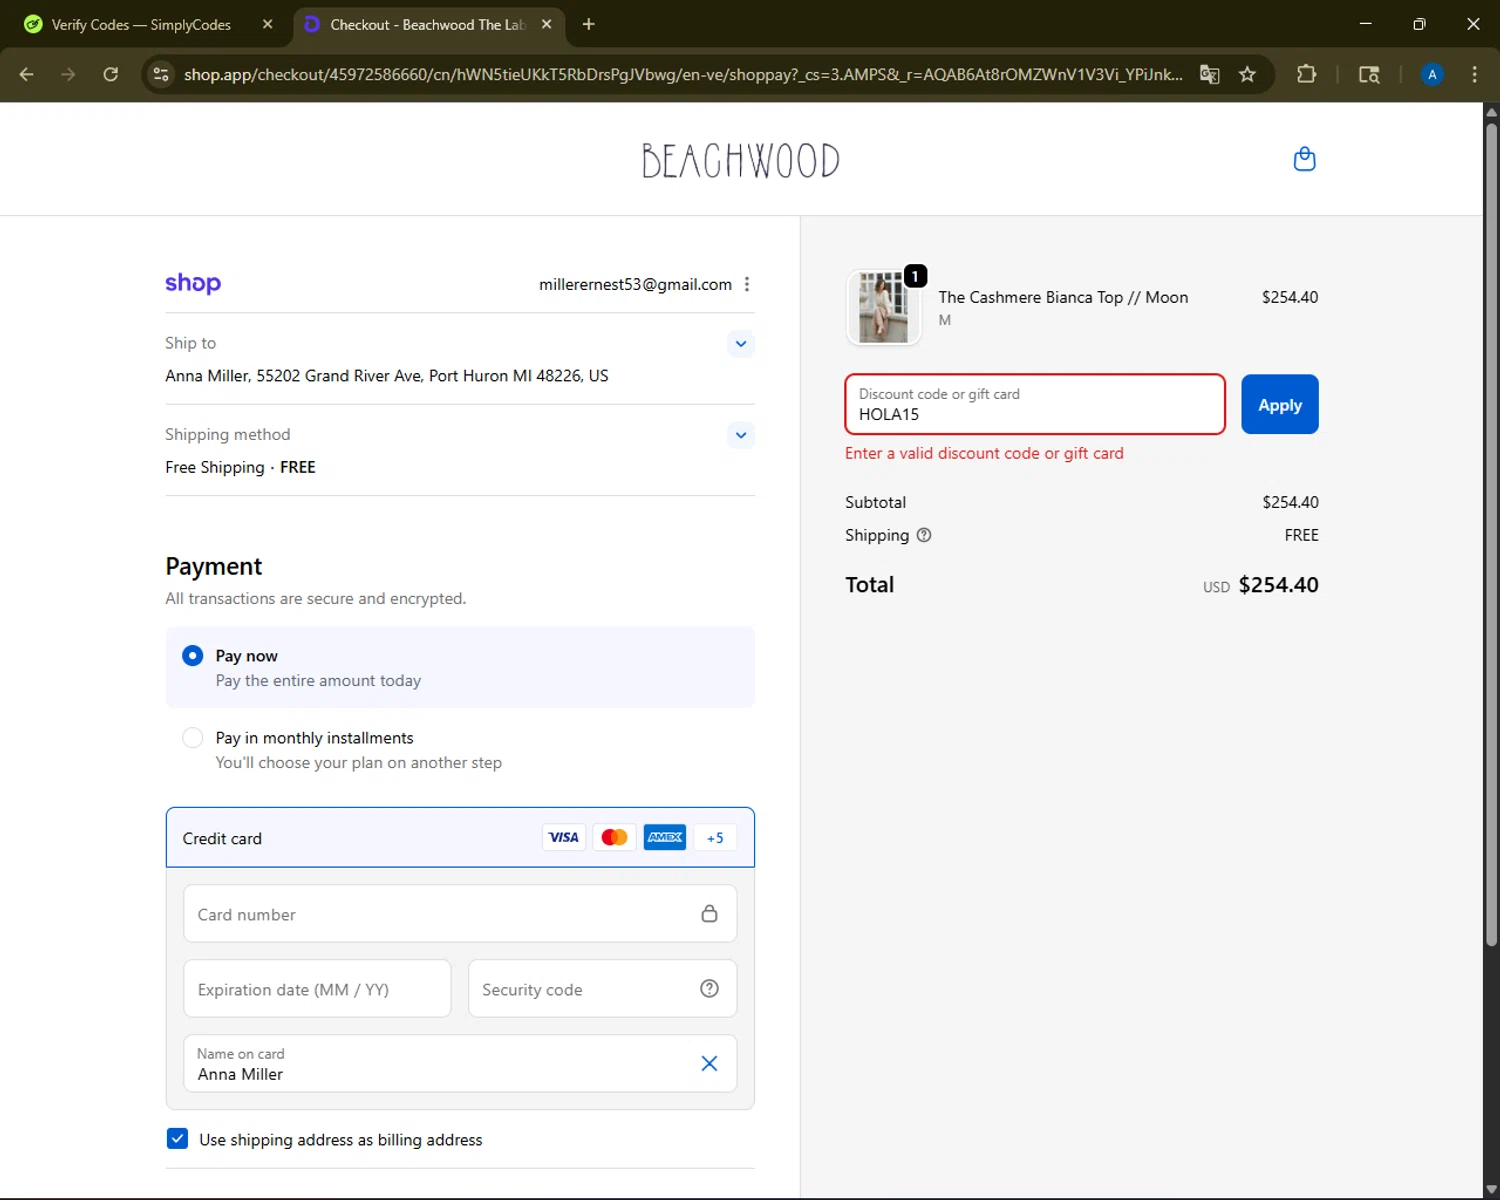Select the Pay now option
This screenshot has width=1500, height=1200.
pos(460,667)
